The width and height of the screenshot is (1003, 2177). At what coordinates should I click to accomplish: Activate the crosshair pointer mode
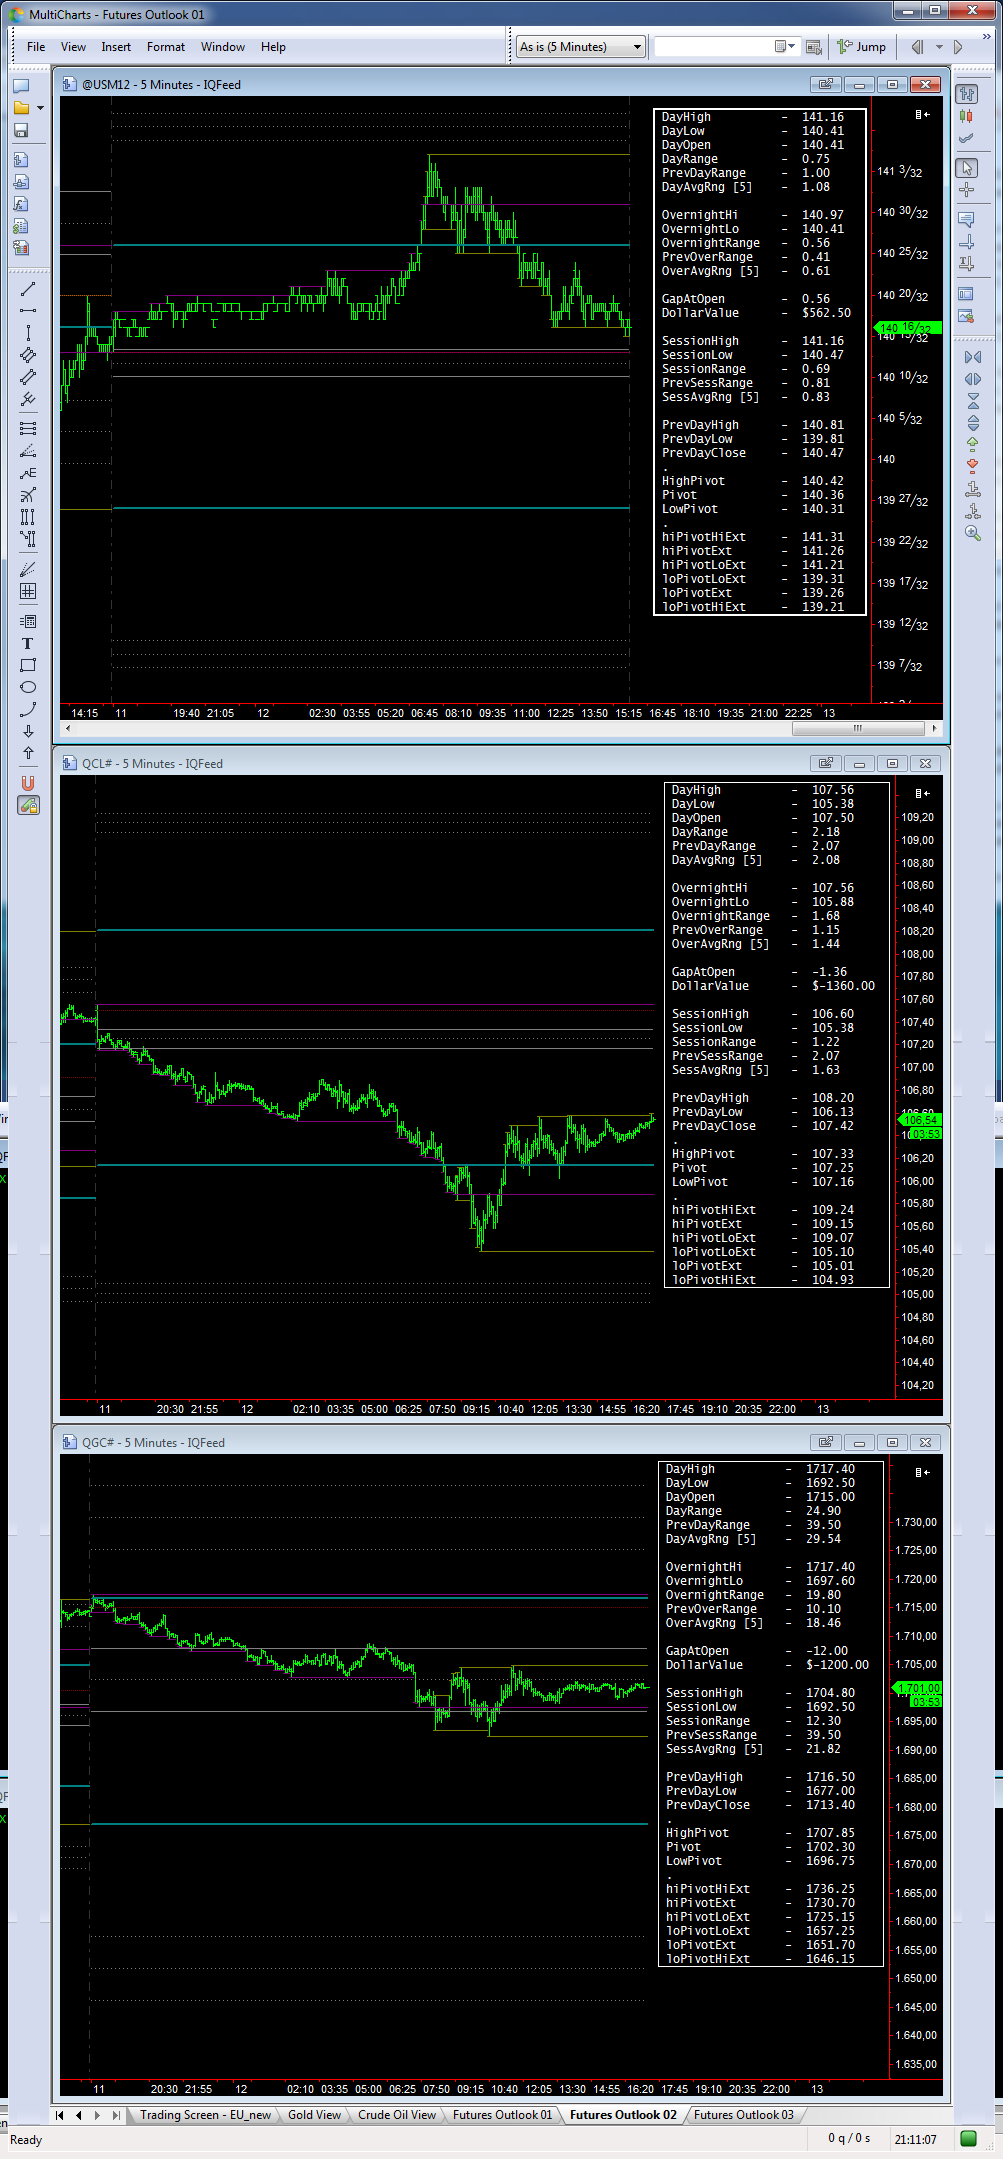(967, 189)
